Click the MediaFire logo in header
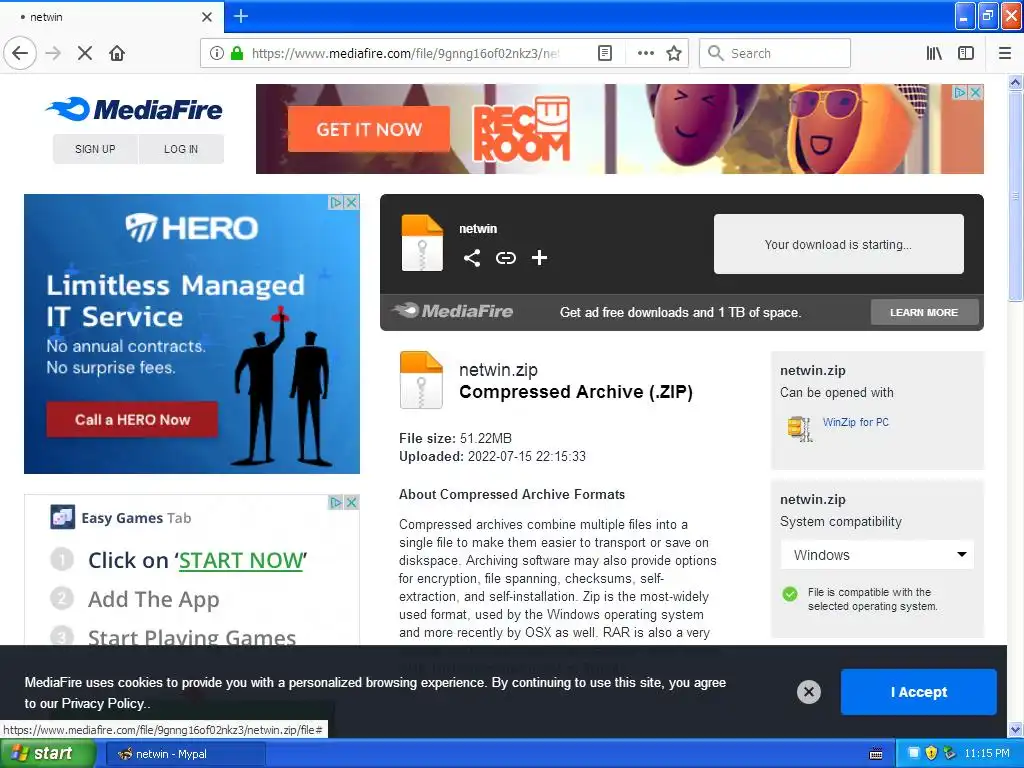 (x=135, y=109)
